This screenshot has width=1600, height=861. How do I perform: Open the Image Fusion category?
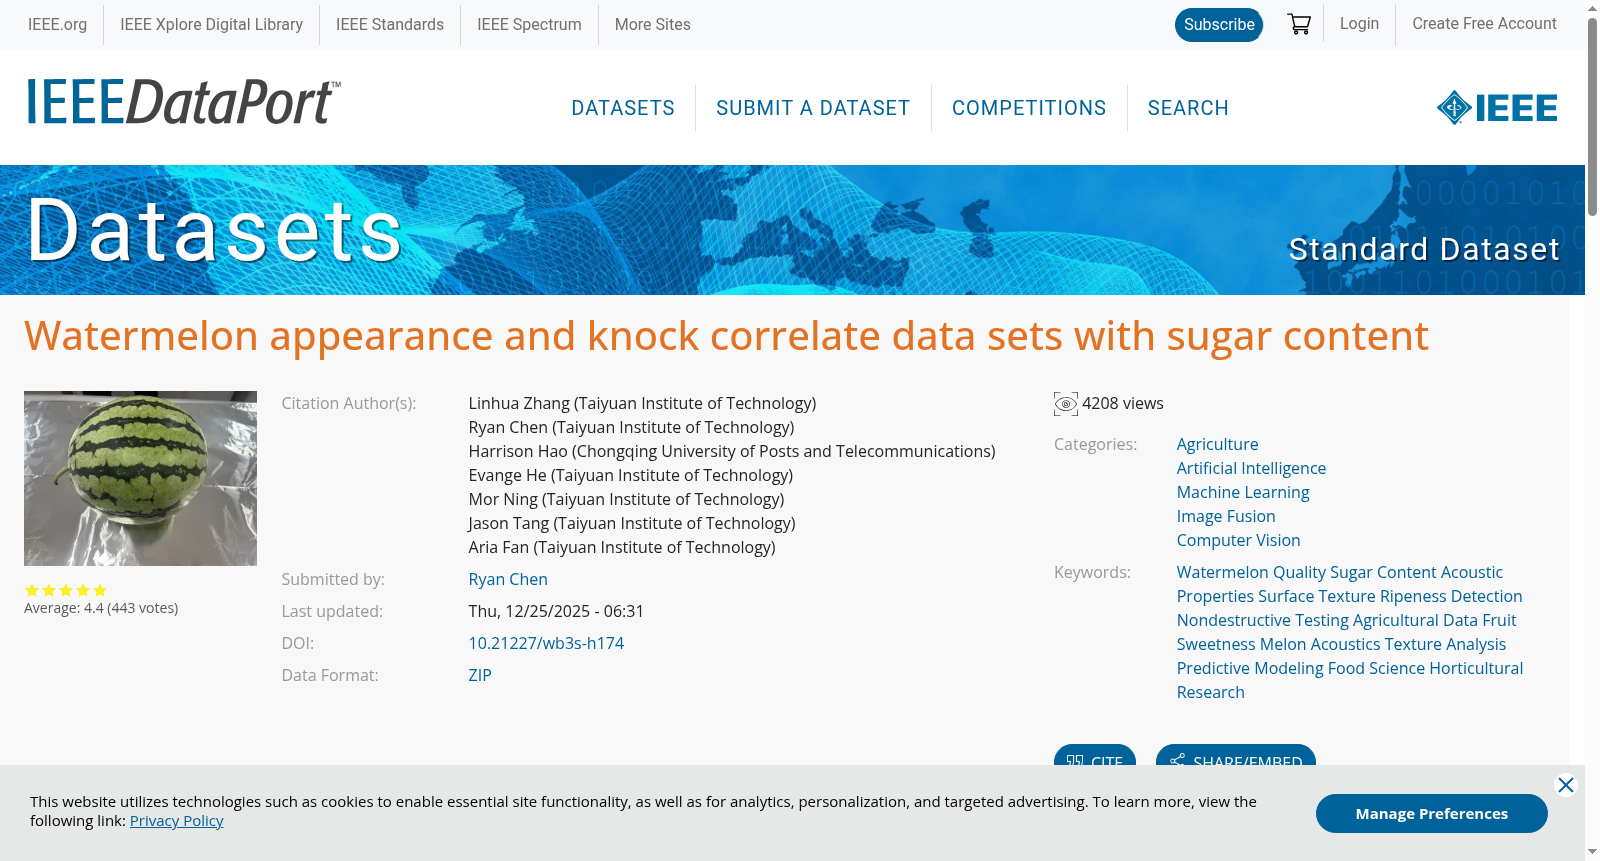[x=1226, y=516]
